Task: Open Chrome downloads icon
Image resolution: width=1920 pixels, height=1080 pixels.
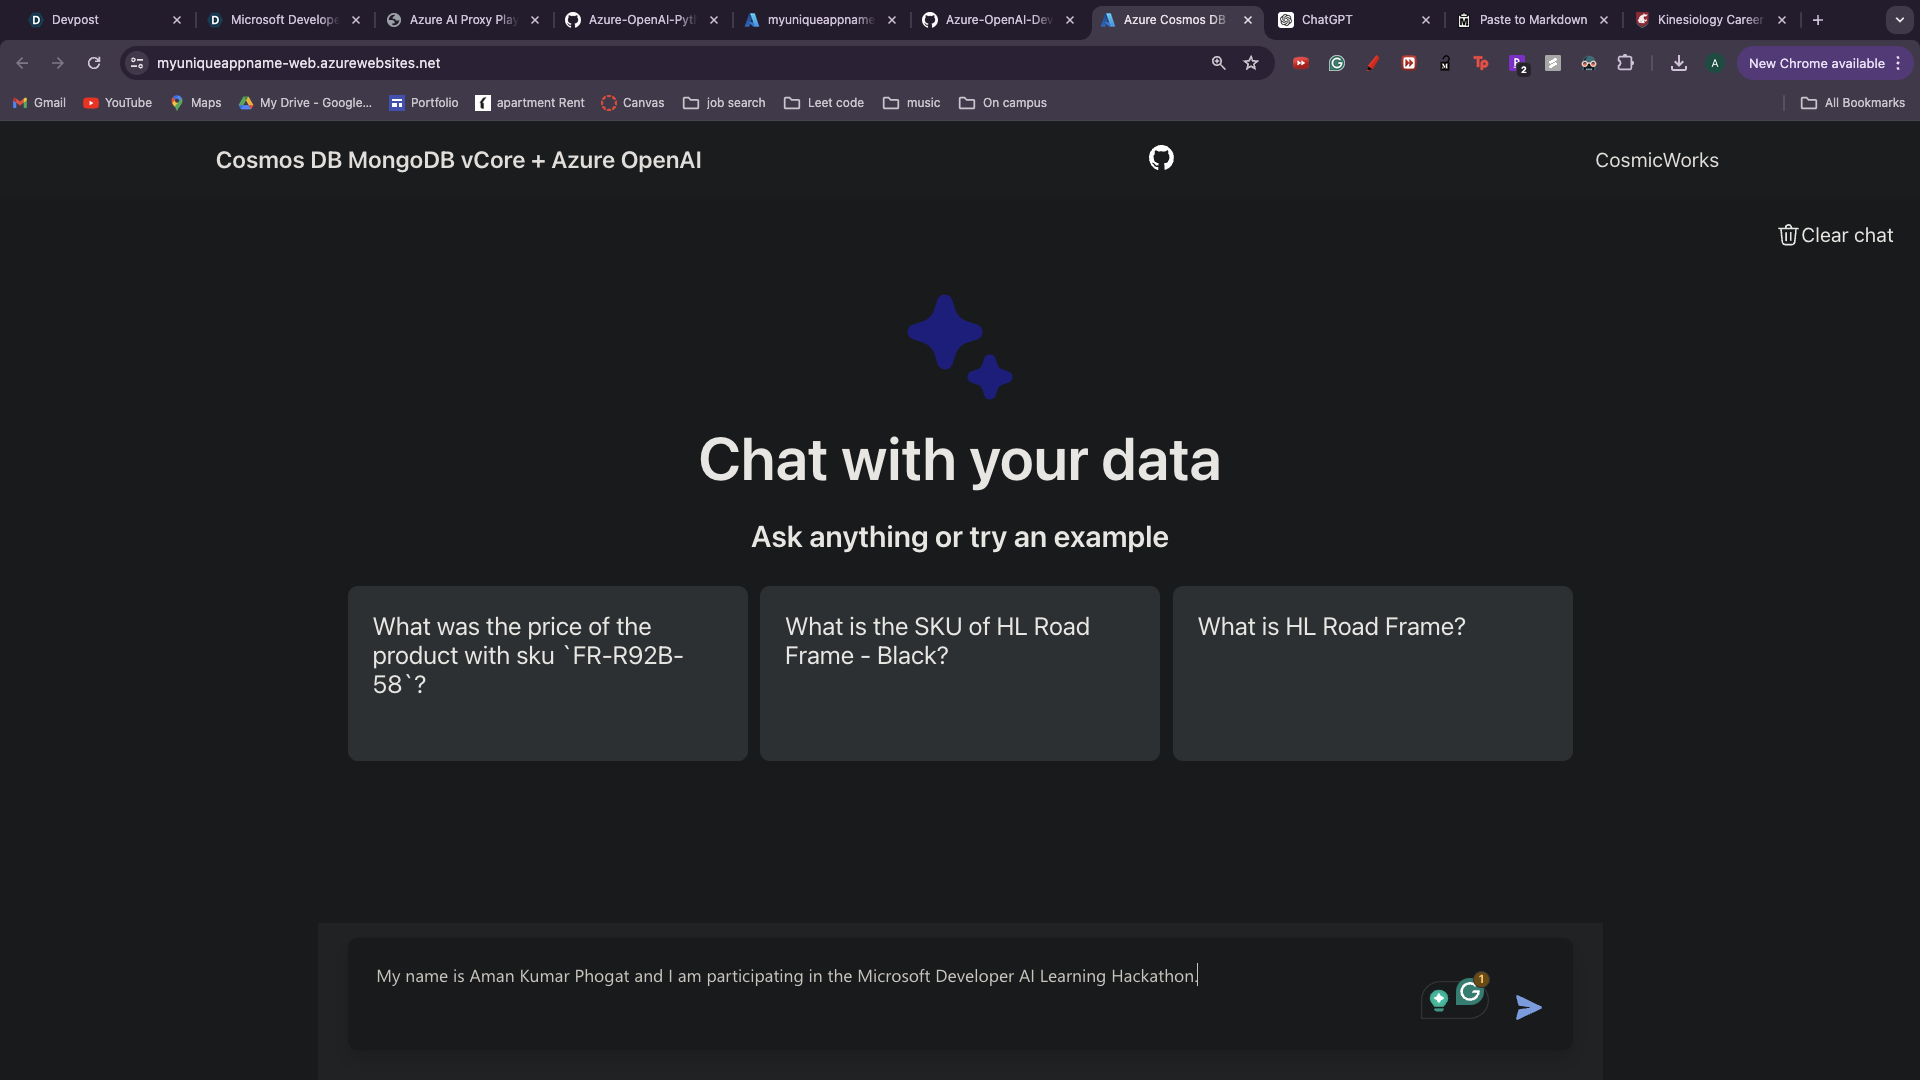Action: [1679, 63]
